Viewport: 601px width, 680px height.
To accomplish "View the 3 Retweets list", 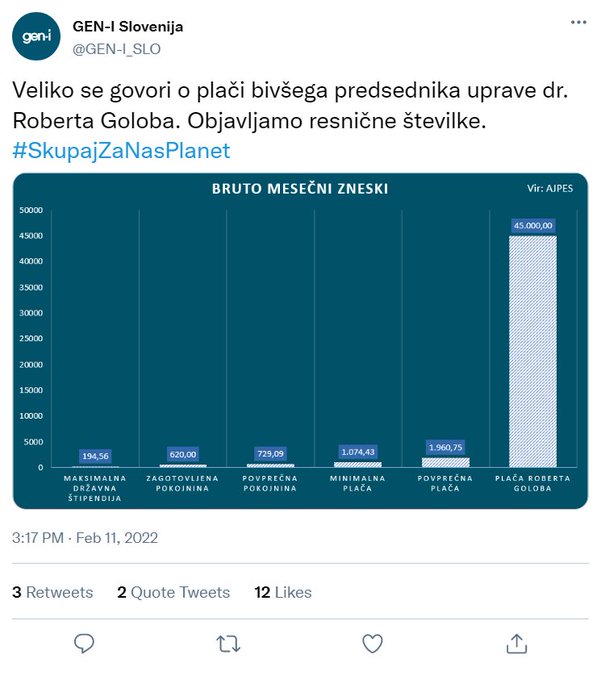I will [x=52, y=592].
